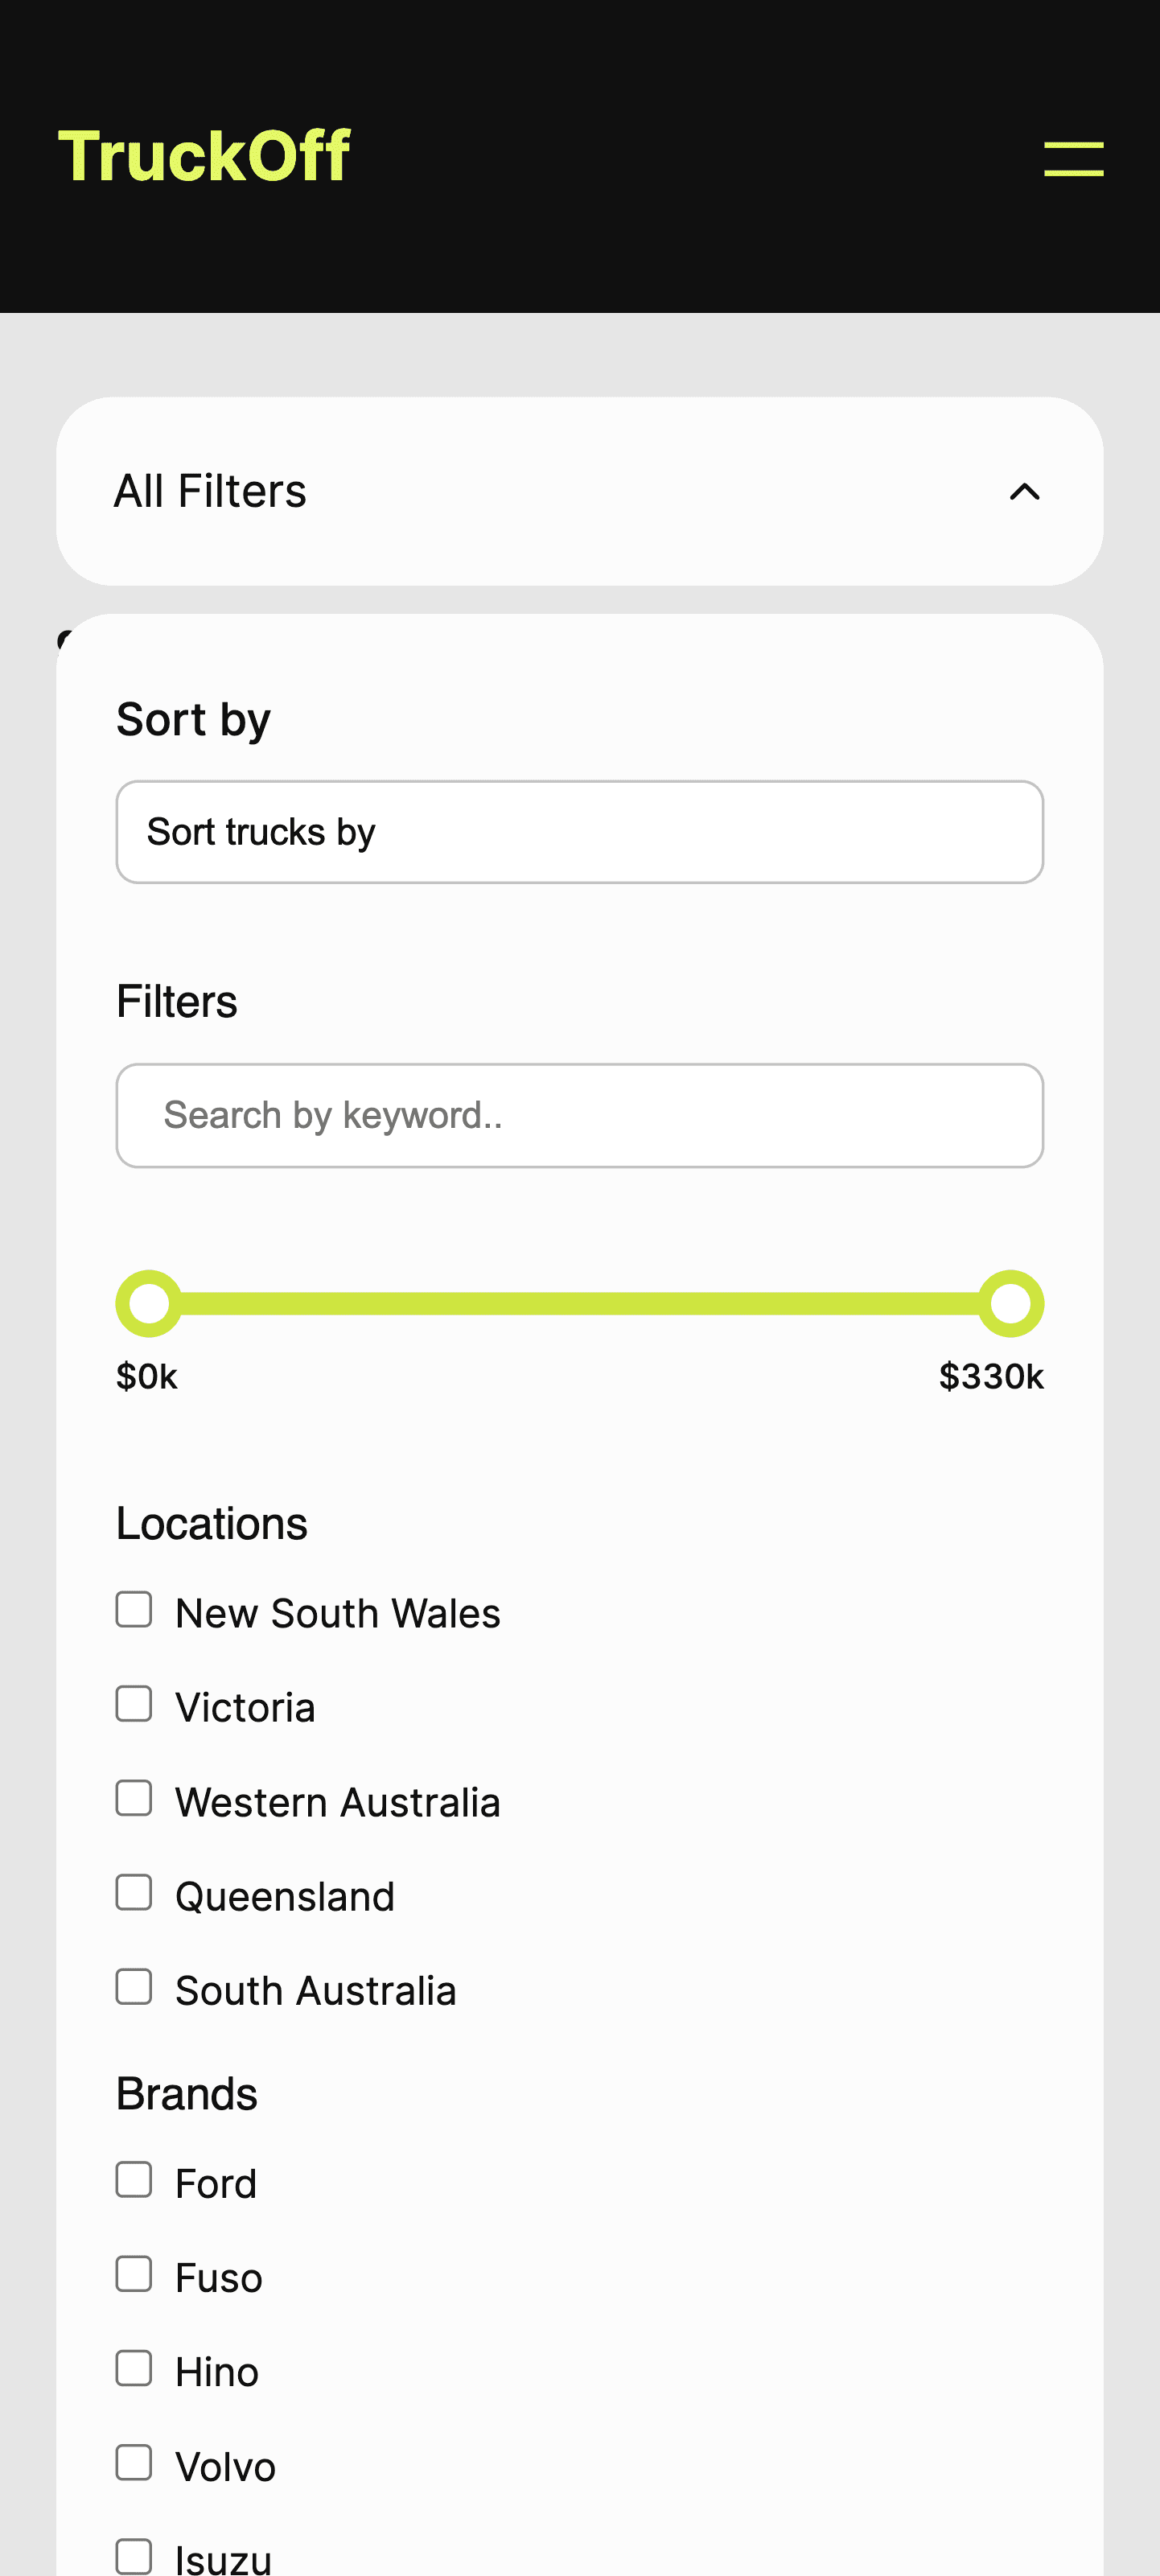This screenshot has width=1160, height=2576.
Task: Collapse the All Filters chevron
Action: pos(1024,492)
